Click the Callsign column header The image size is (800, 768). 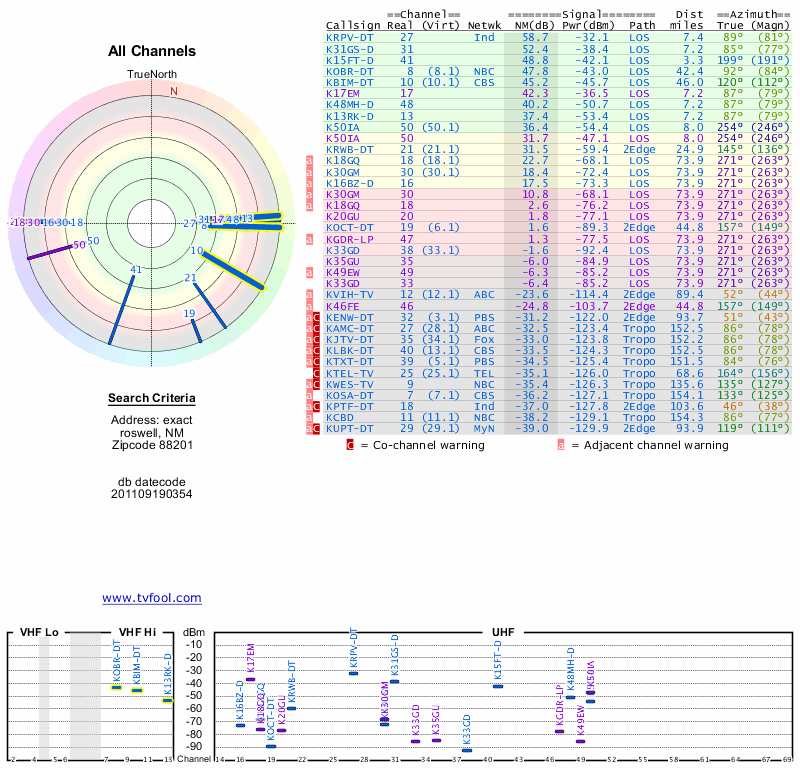click(x=353, y=25)
